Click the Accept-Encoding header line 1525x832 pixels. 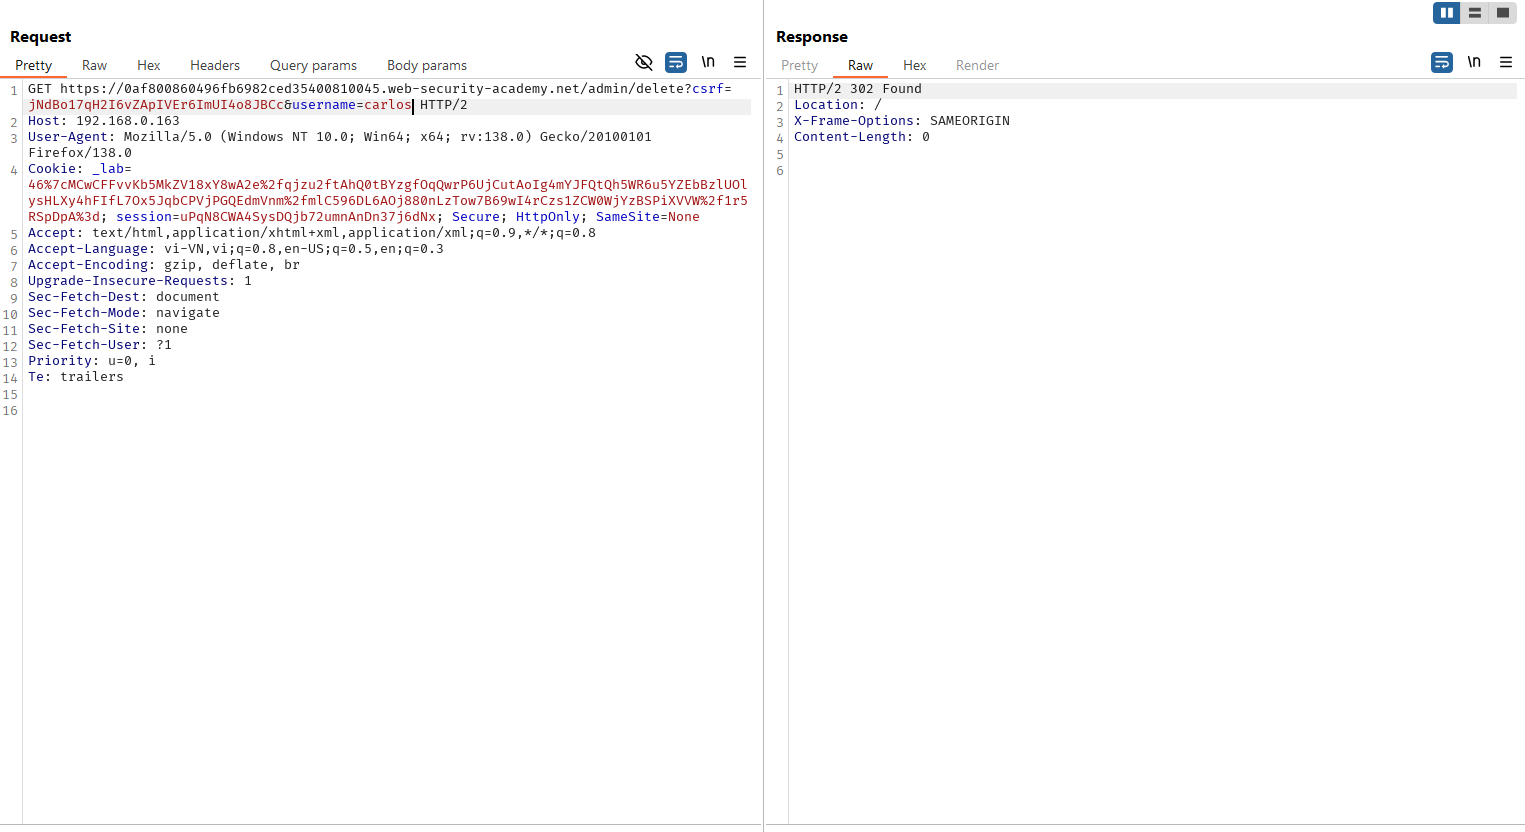point(164,265)
